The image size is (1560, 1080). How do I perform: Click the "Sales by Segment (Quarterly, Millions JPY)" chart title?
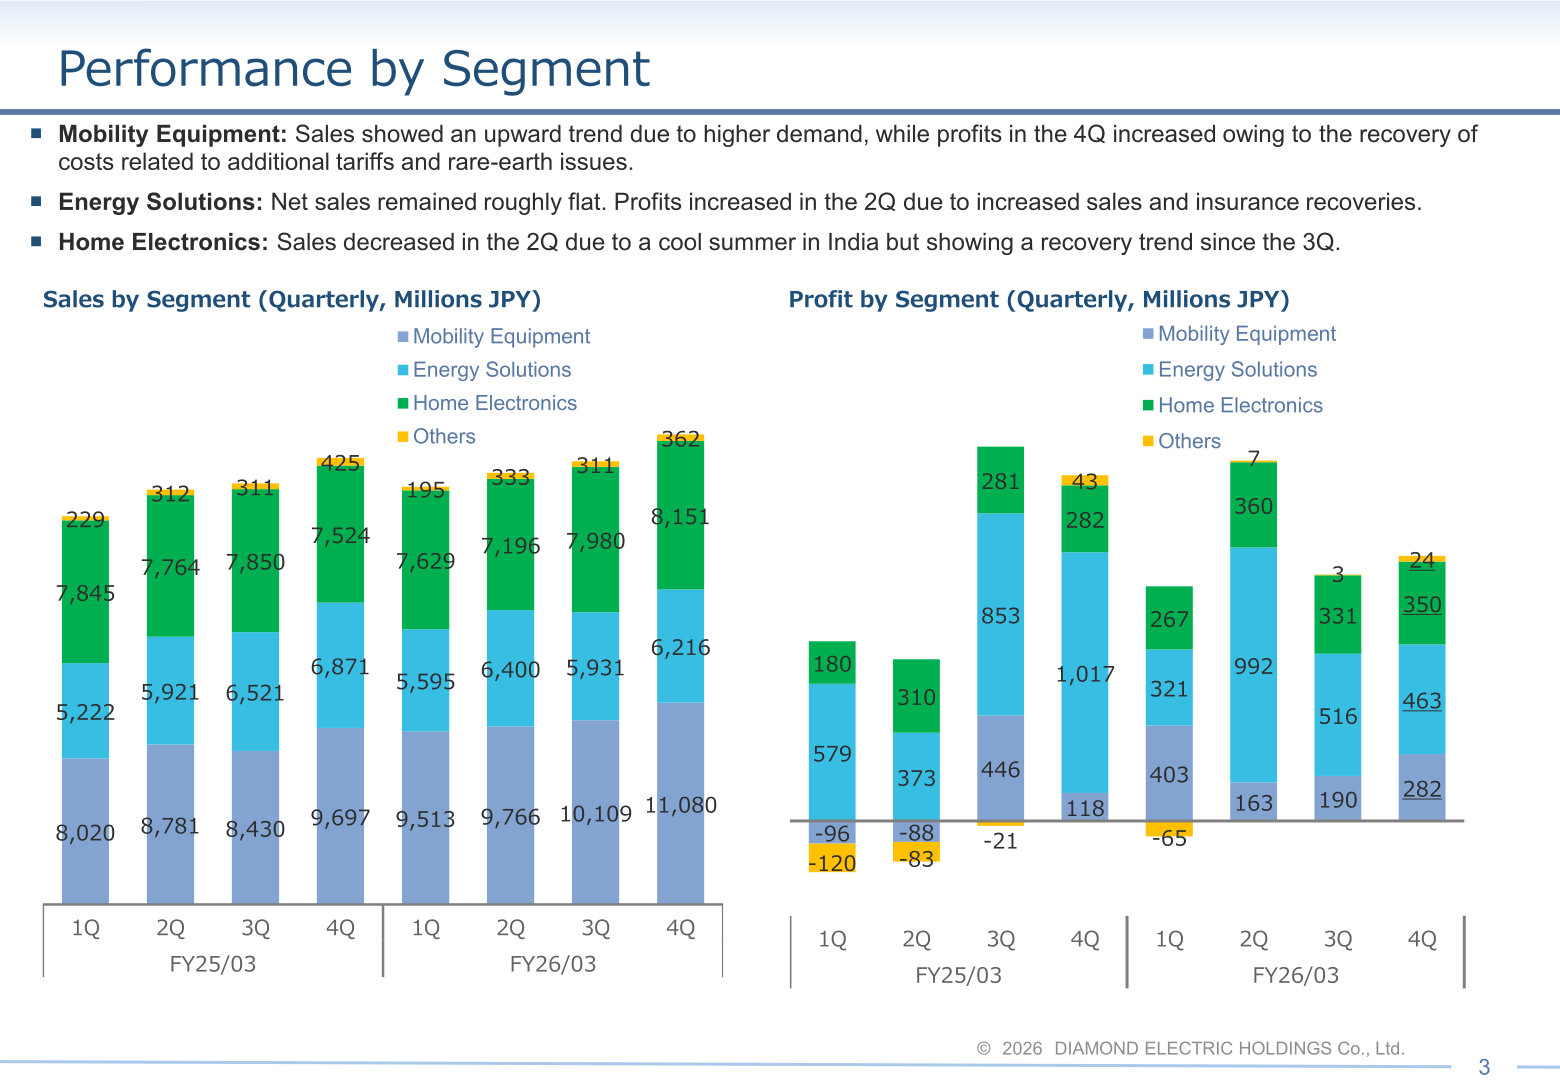coord(292,300)
